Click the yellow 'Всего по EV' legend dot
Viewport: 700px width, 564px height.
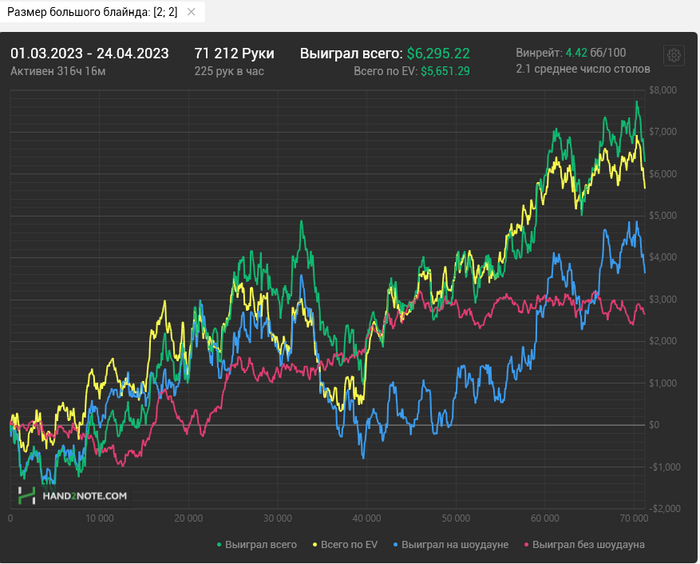click(315, 545)
